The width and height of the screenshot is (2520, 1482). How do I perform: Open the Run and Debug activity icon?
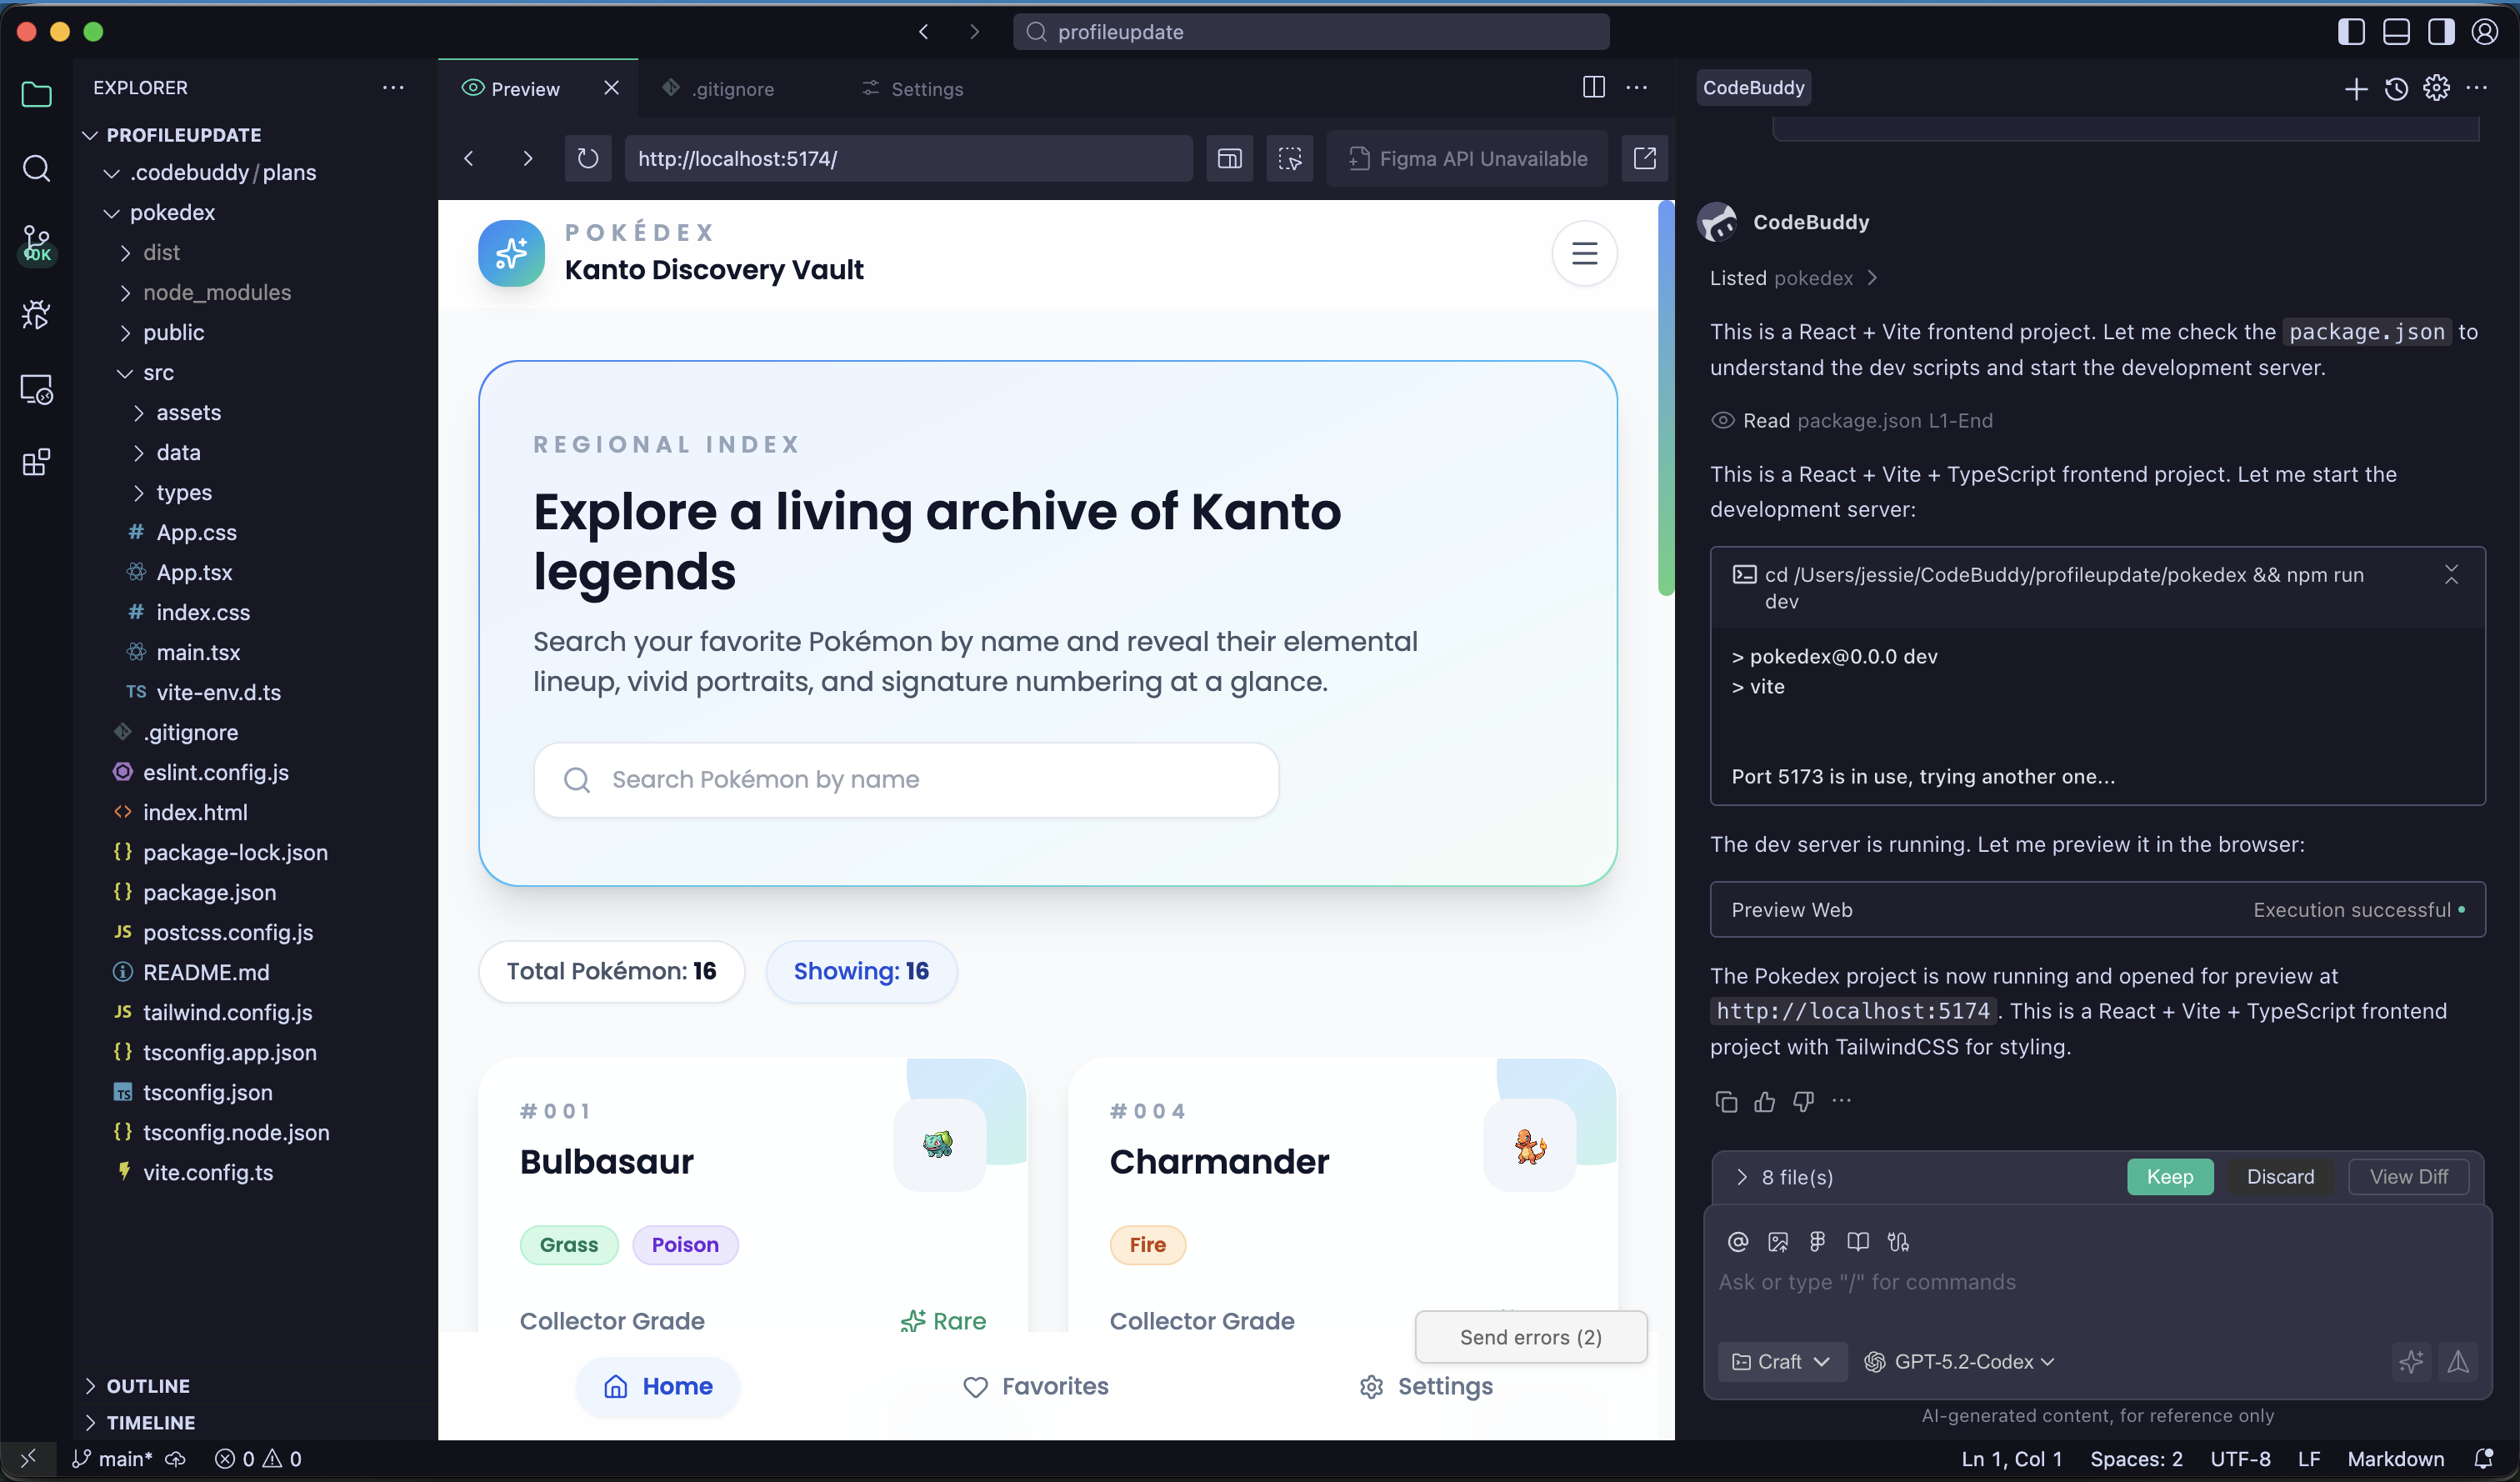coord(37,315)
